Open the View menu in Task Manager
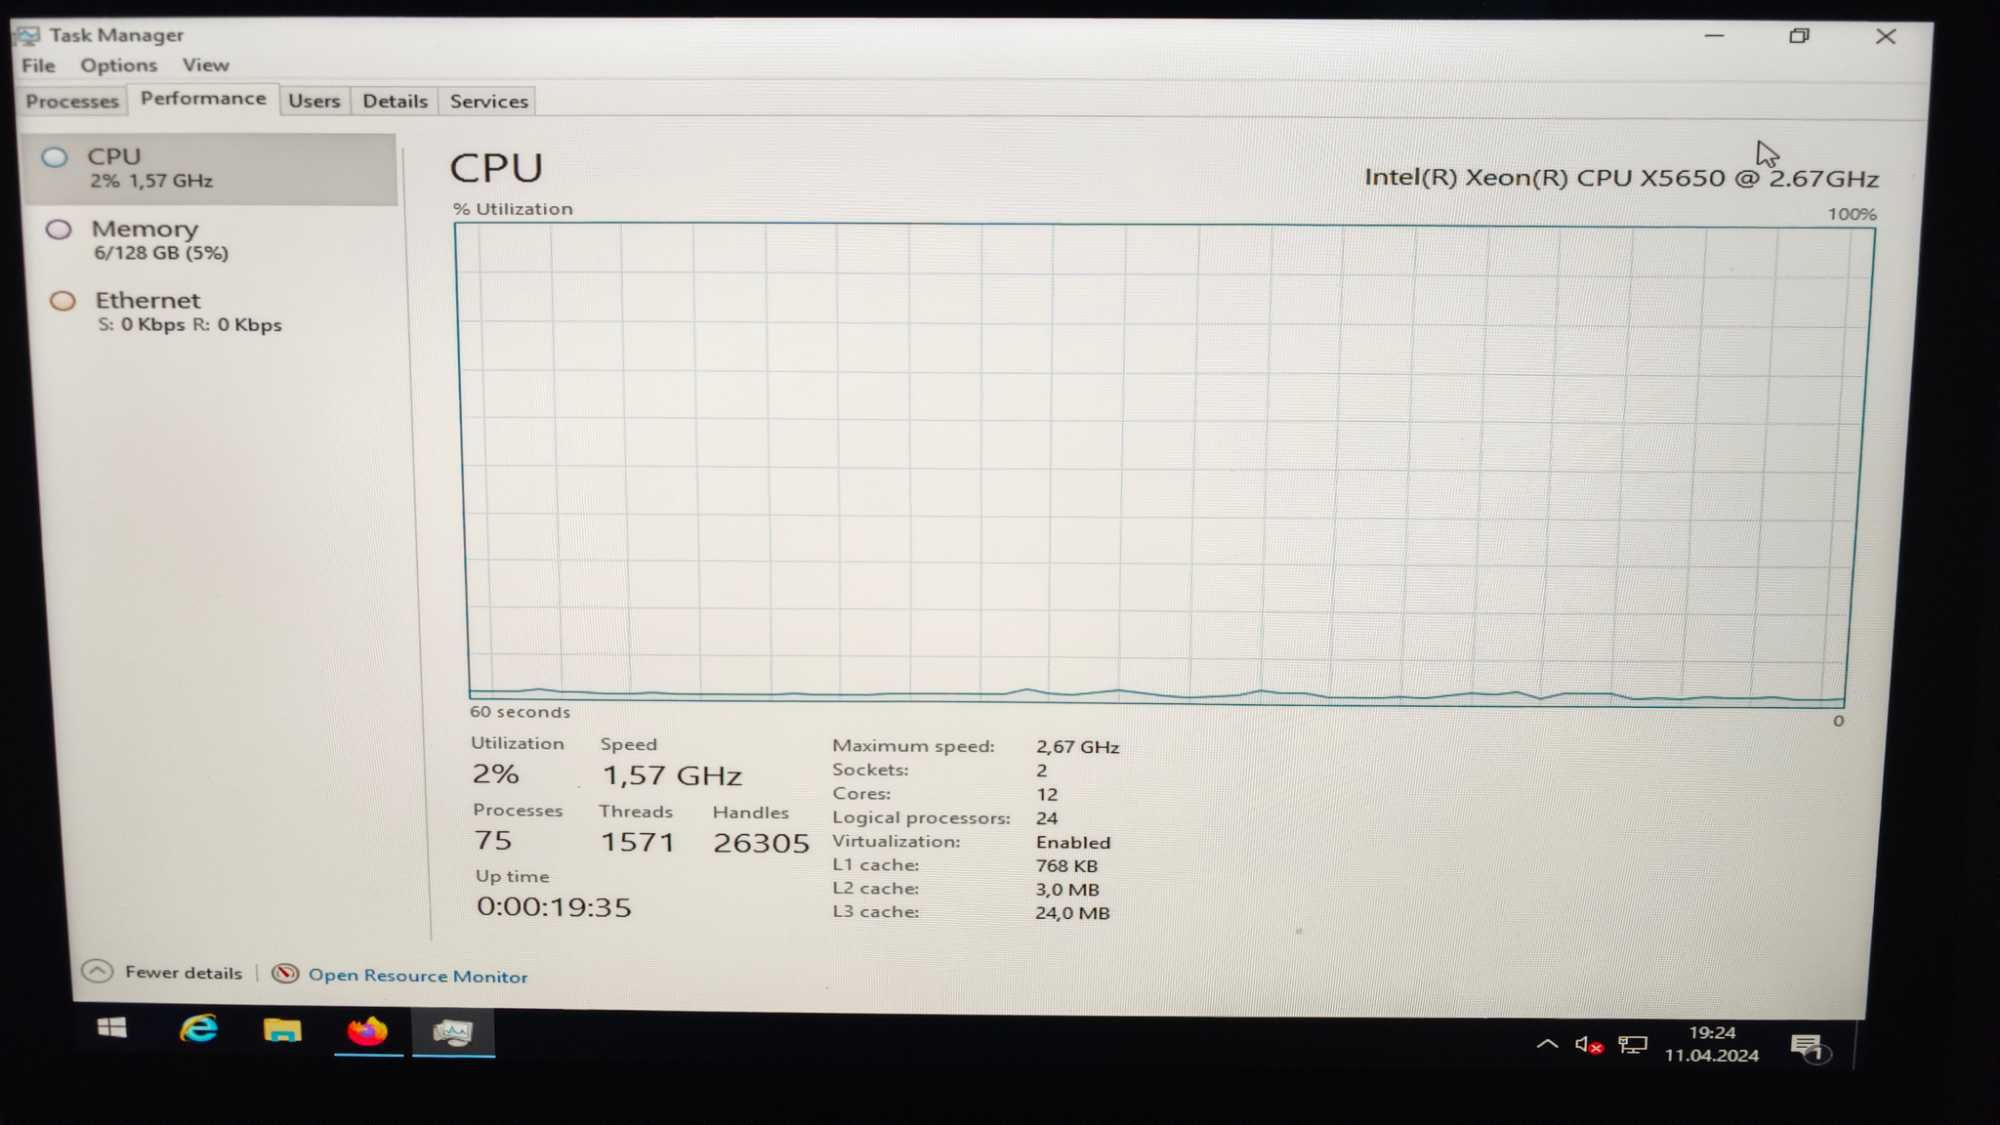The width and height of the screenshot is (2000, 1125). click(x=203, y=63)
